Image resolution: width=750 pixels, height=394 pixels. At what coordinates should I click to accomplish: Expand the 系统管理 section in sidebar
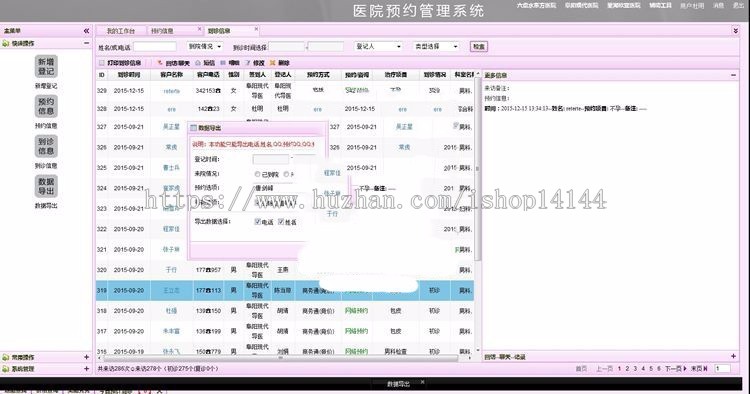coord(87,369)
